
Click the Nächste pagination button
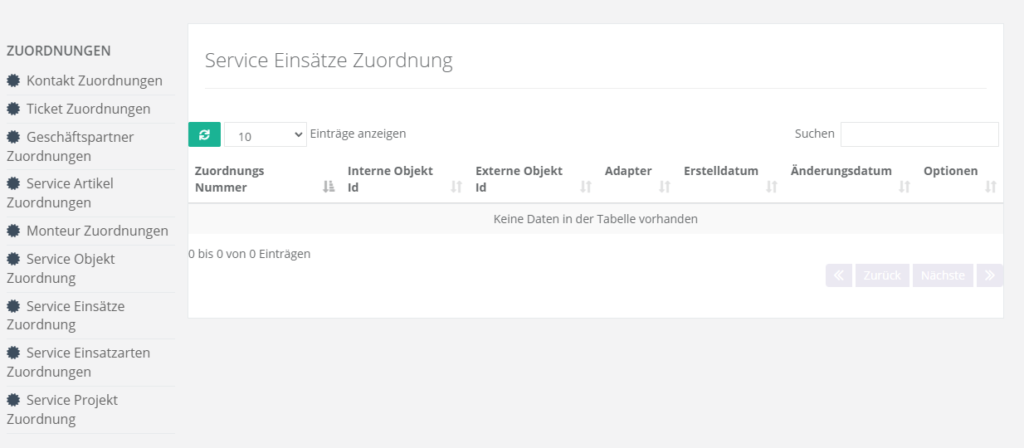click(943, 276)
